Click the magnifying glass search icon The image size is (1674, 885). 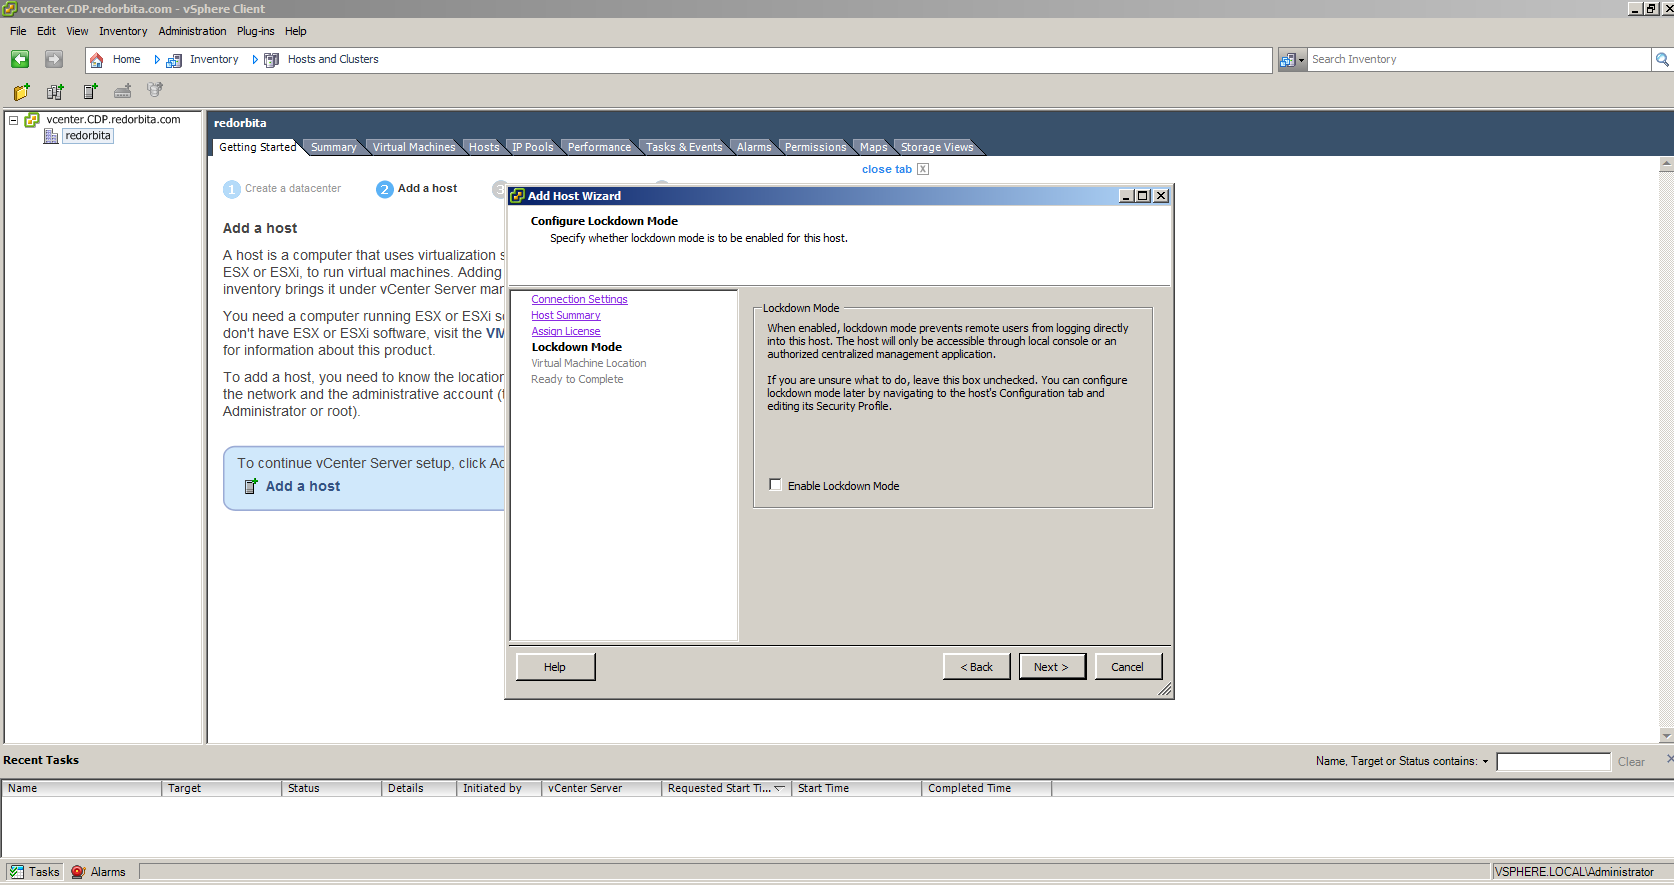(1662, 60)
